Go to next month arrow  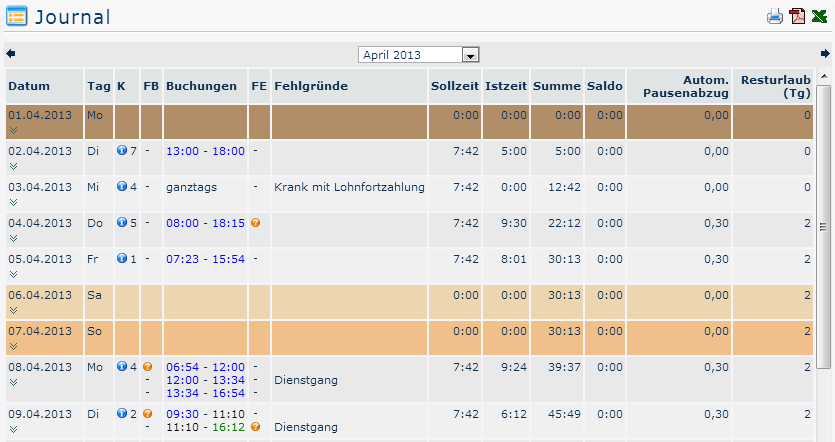(825, 54)
